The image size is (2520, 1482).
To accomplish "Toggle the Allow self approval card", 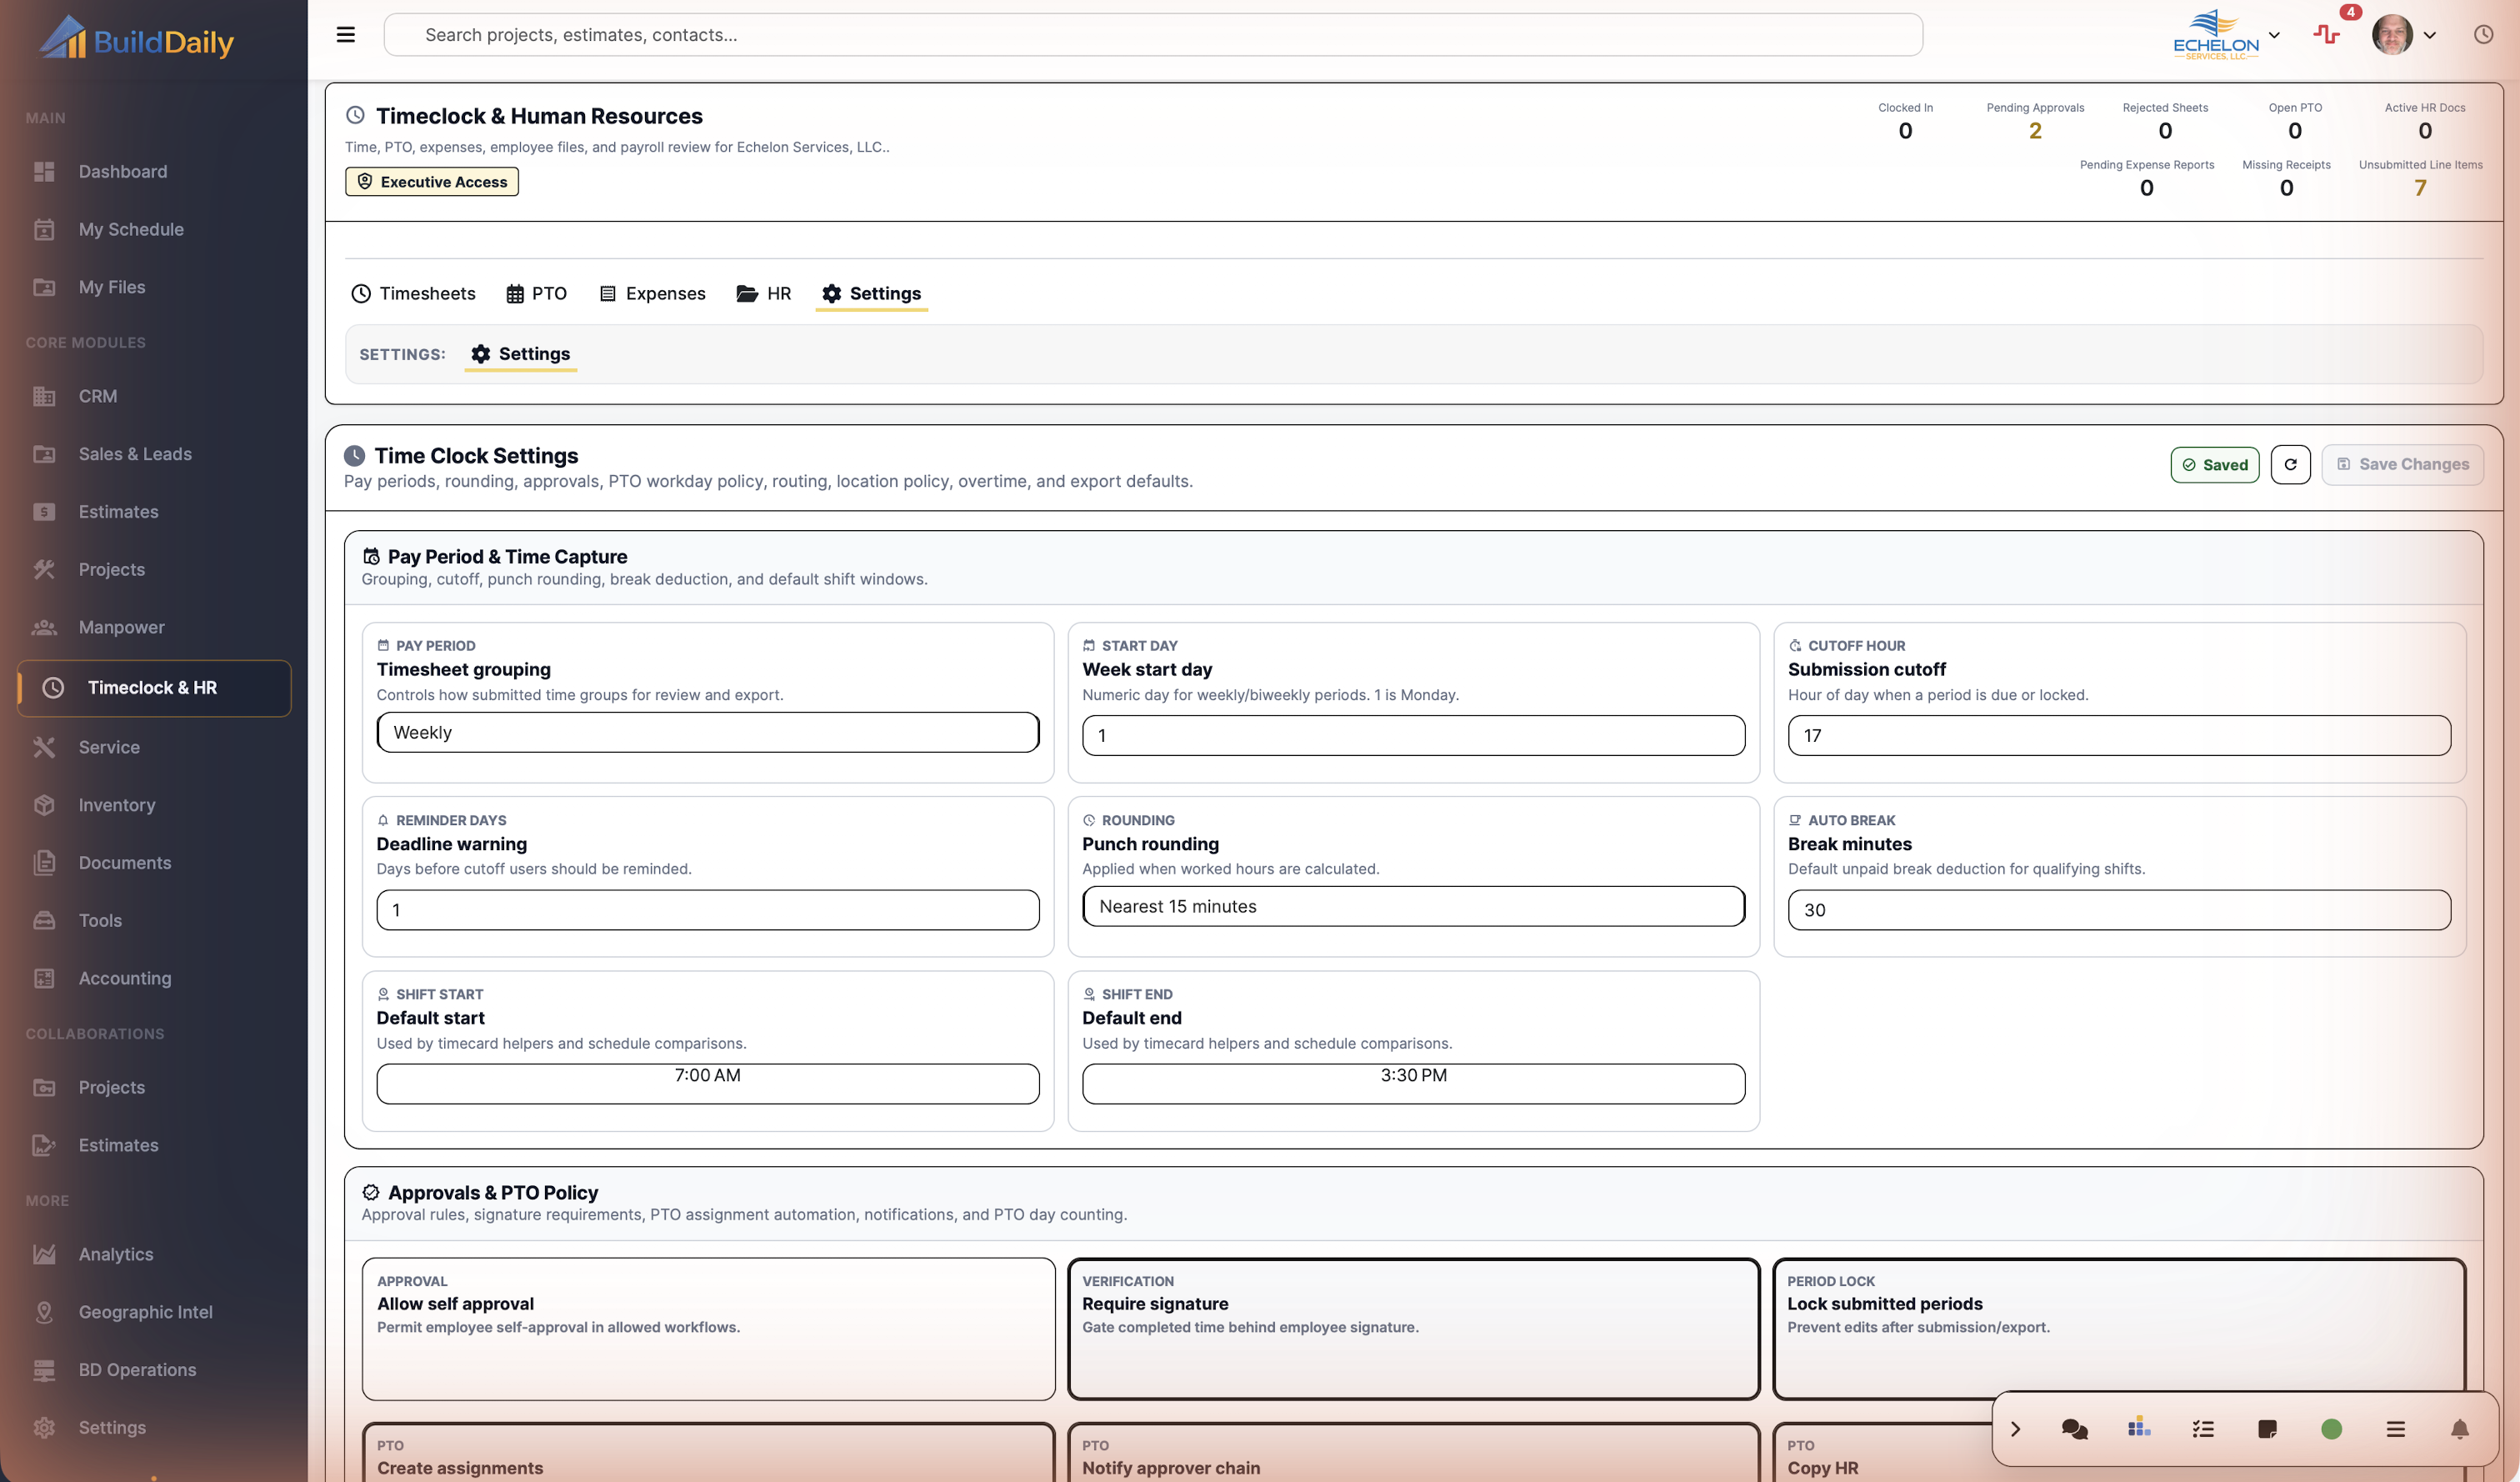I will (709, 1330).
